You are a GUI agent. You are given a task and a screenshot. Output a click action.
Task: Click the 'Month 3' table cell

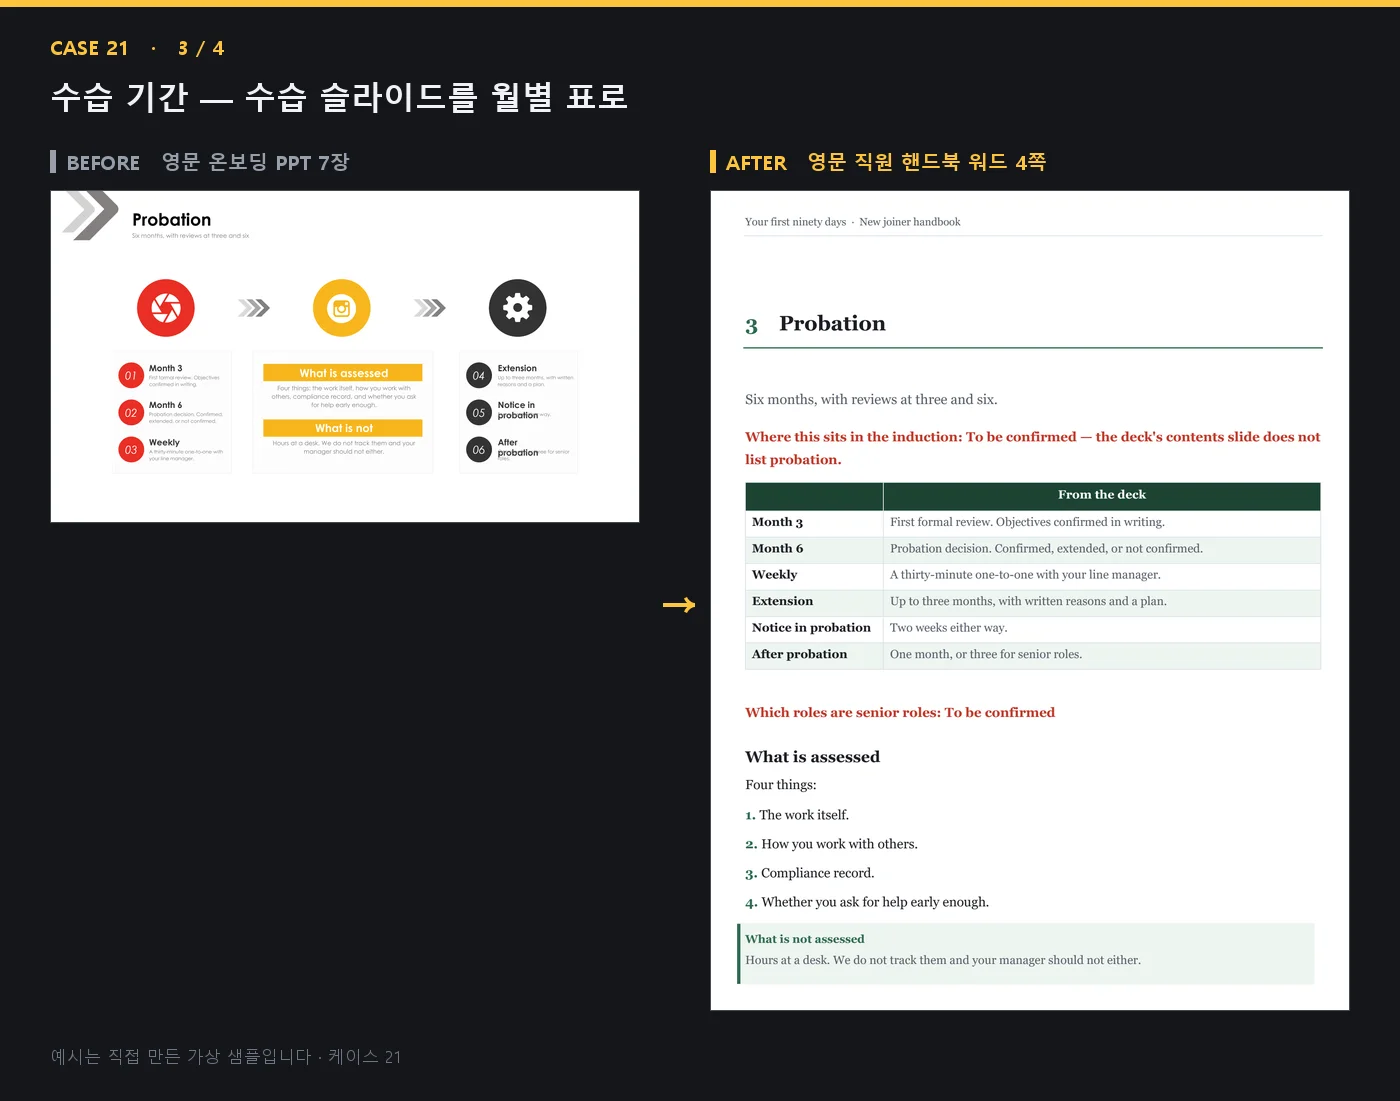pos(814,522)
